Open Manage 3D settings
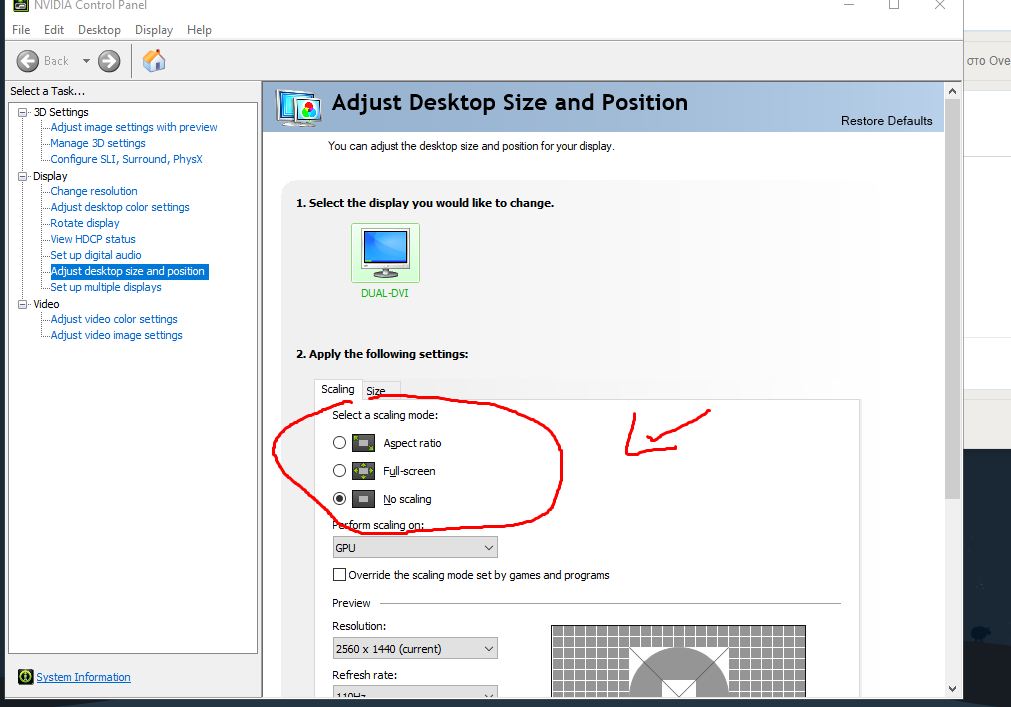The height and width of the screenshot is (707, 1011). tap(98, 143)
